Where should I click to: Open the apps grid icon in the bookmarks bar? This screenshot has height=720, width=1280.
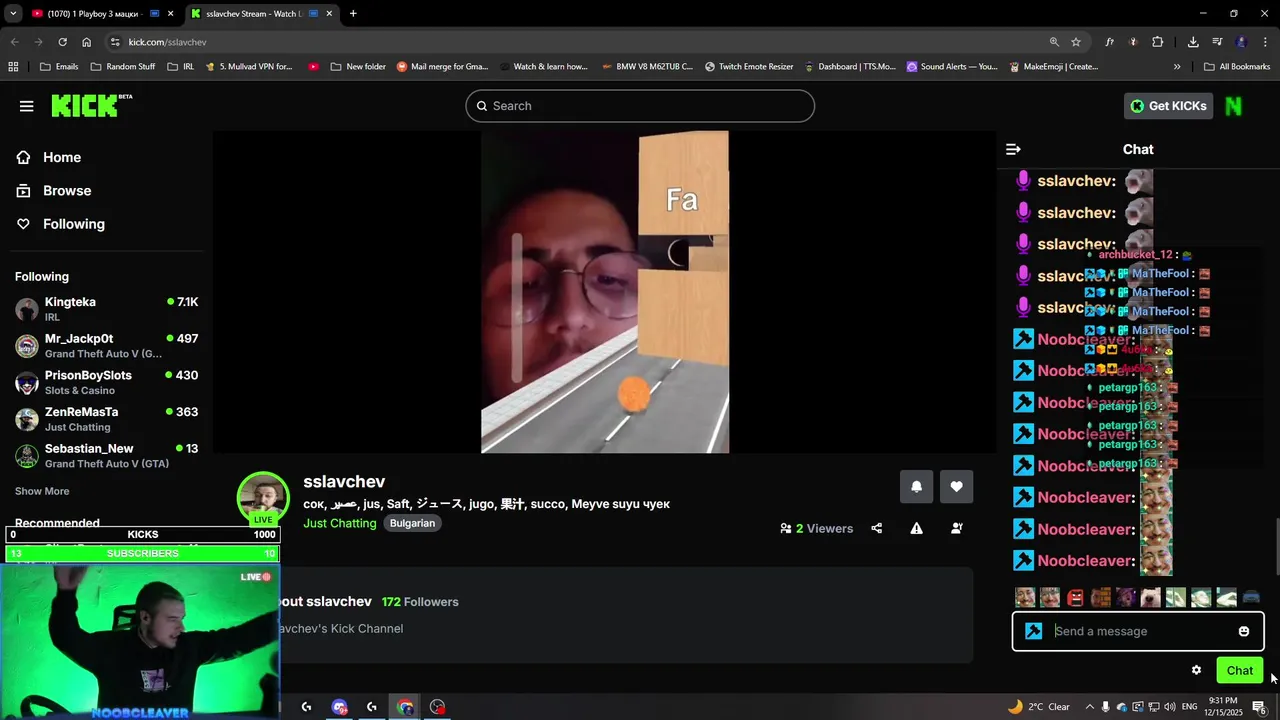click(13, 67)
